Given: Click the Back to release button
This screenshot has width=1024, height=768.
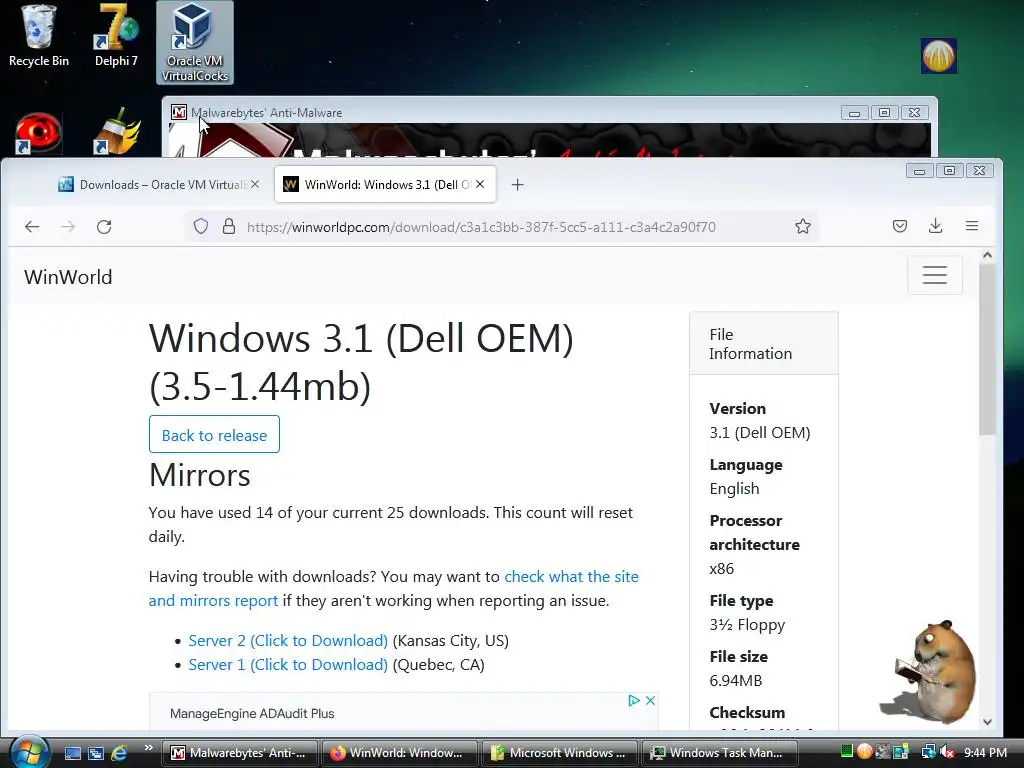Looking at the screenshot, I should coord(214,434).
